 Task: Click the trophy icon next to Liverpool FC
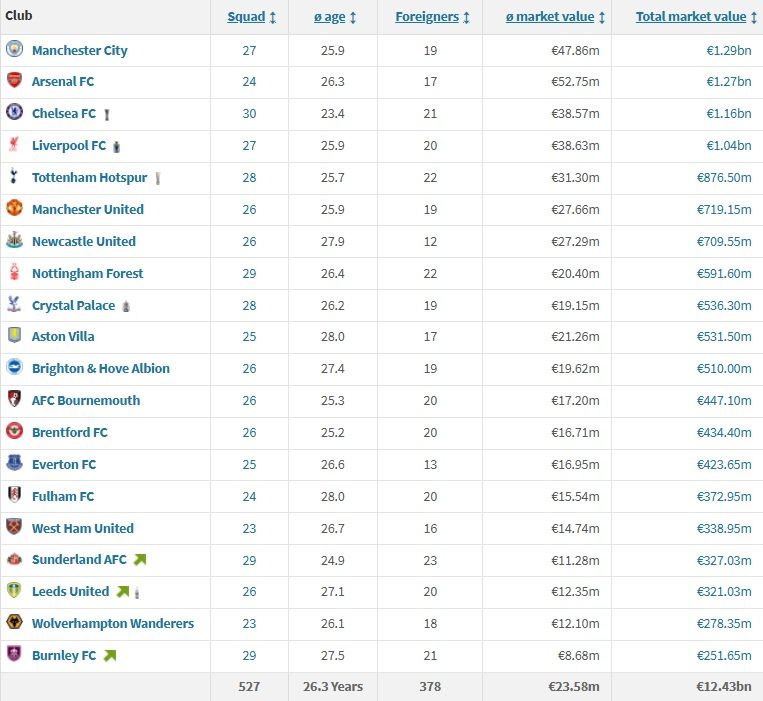pos(117,146)
